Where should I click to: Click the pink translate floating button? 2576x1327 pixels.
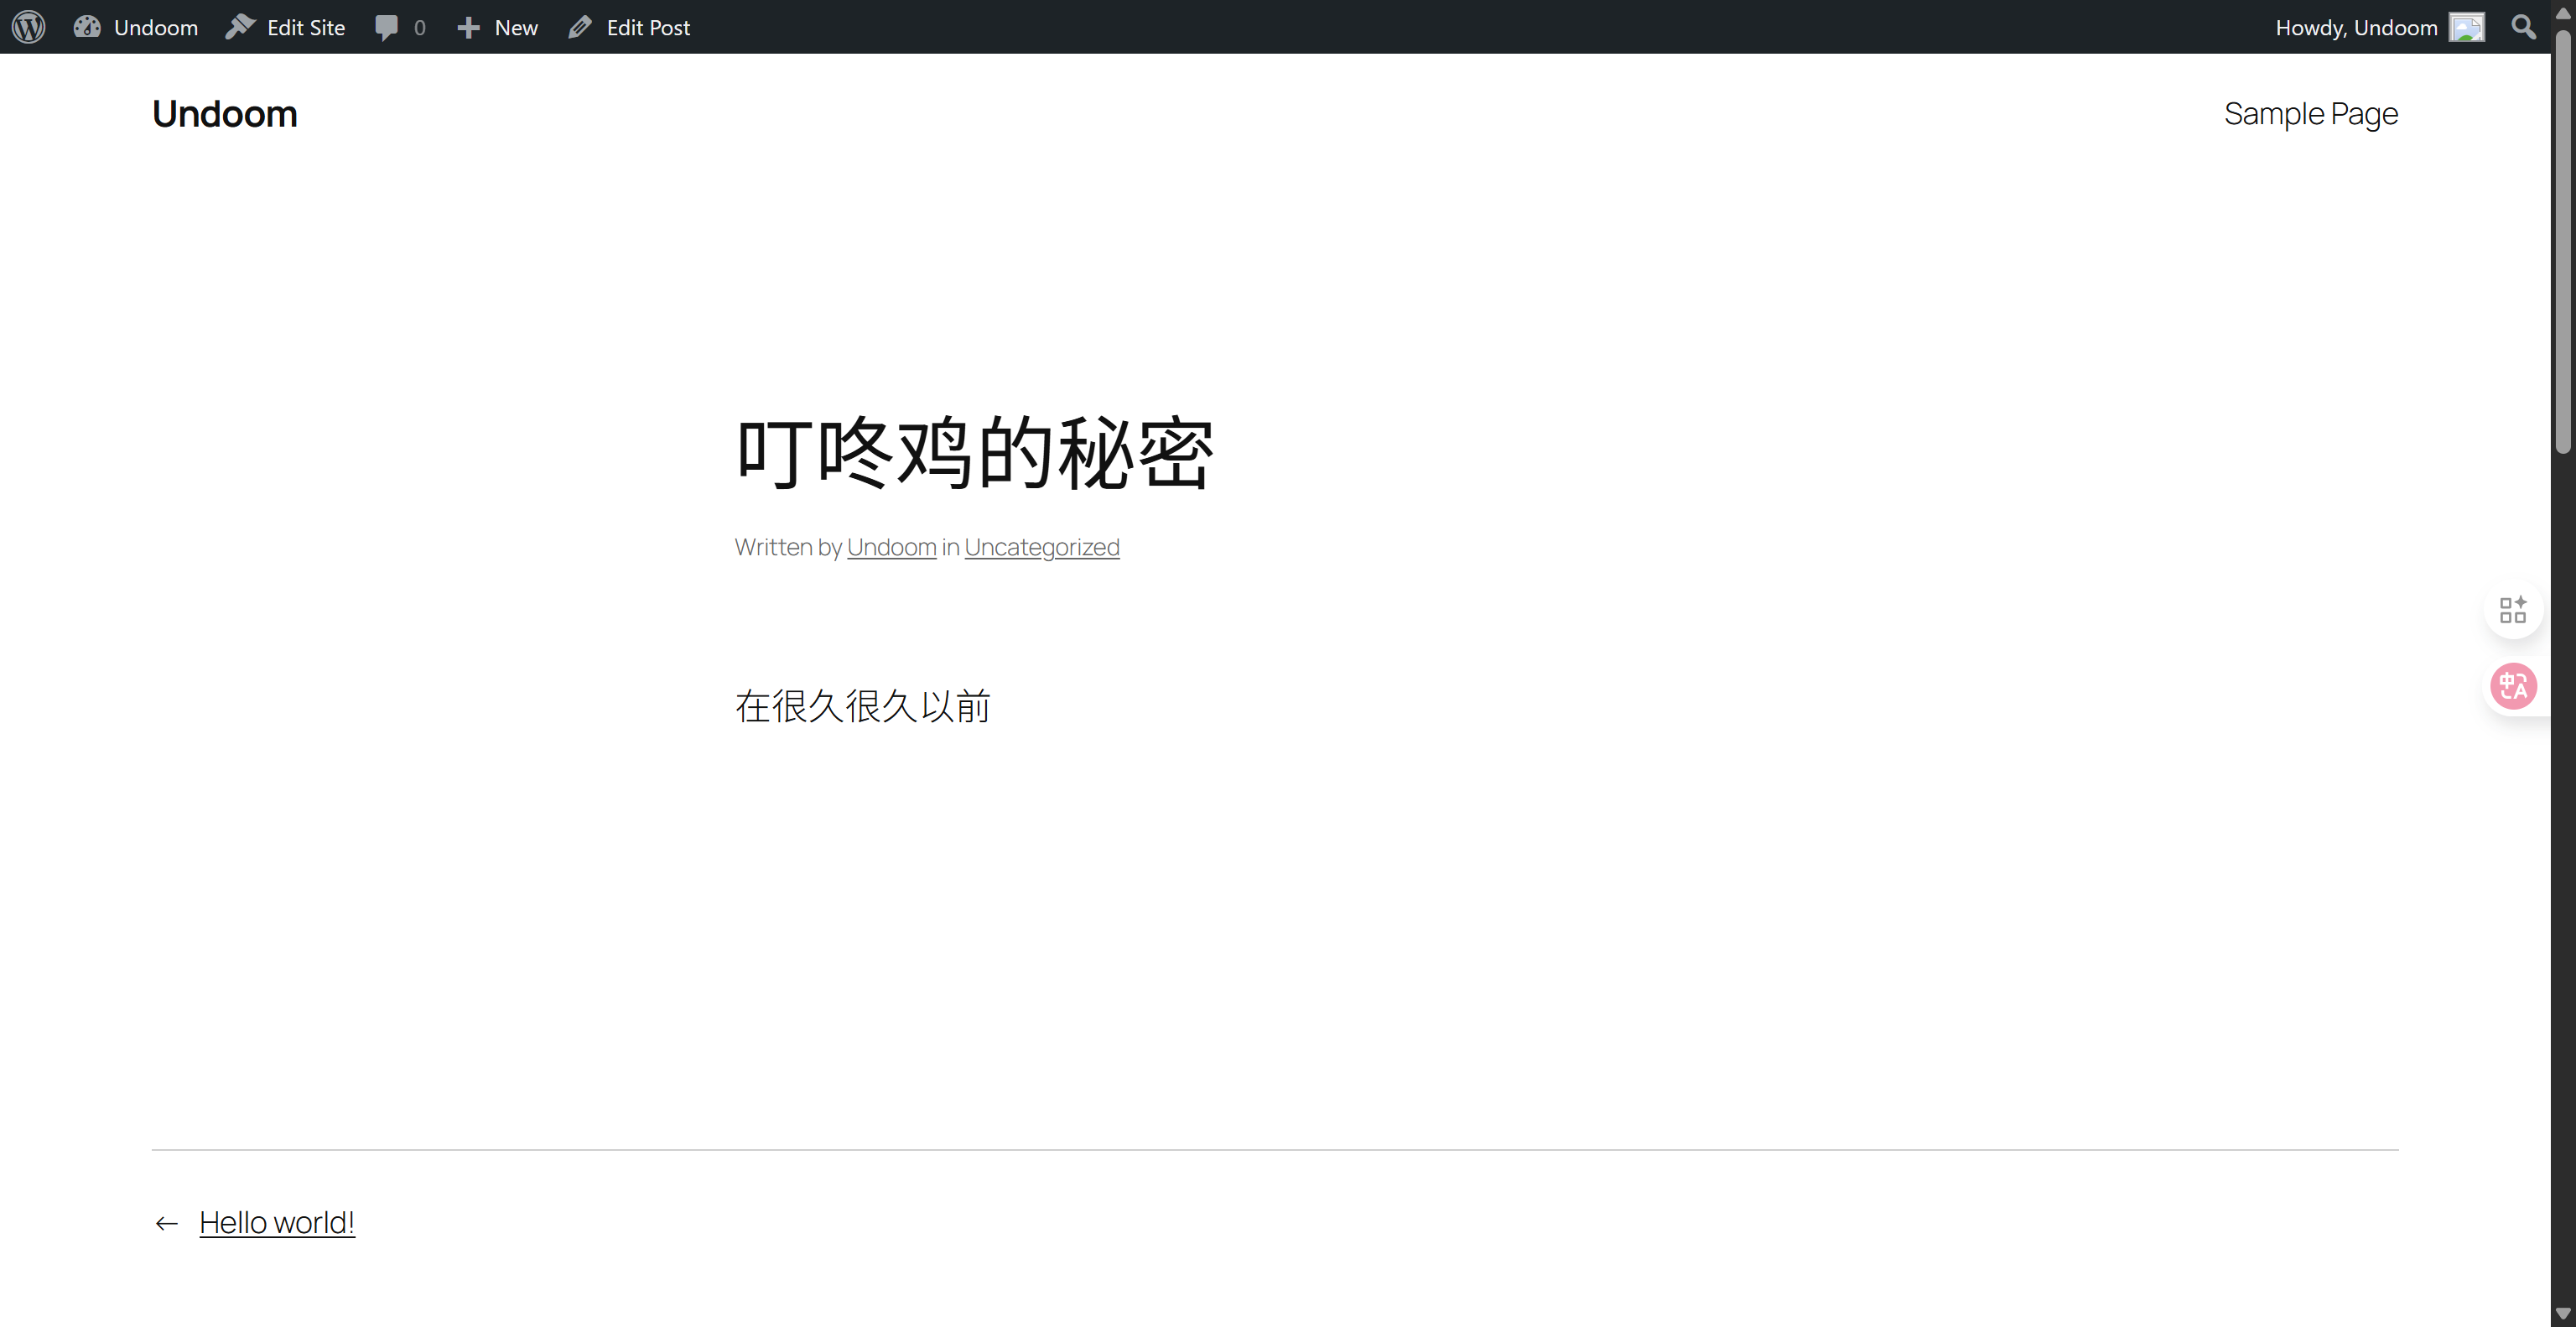(2512, 686)
